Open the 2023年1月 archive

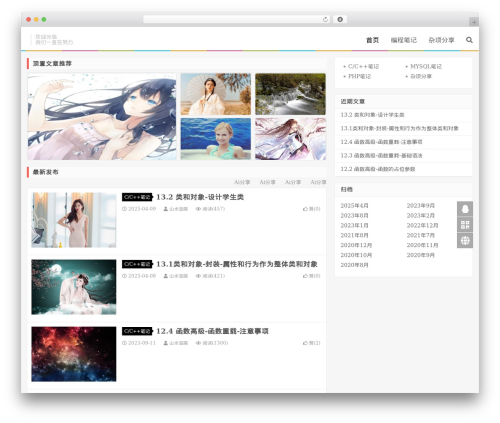[x=354, y=226]
